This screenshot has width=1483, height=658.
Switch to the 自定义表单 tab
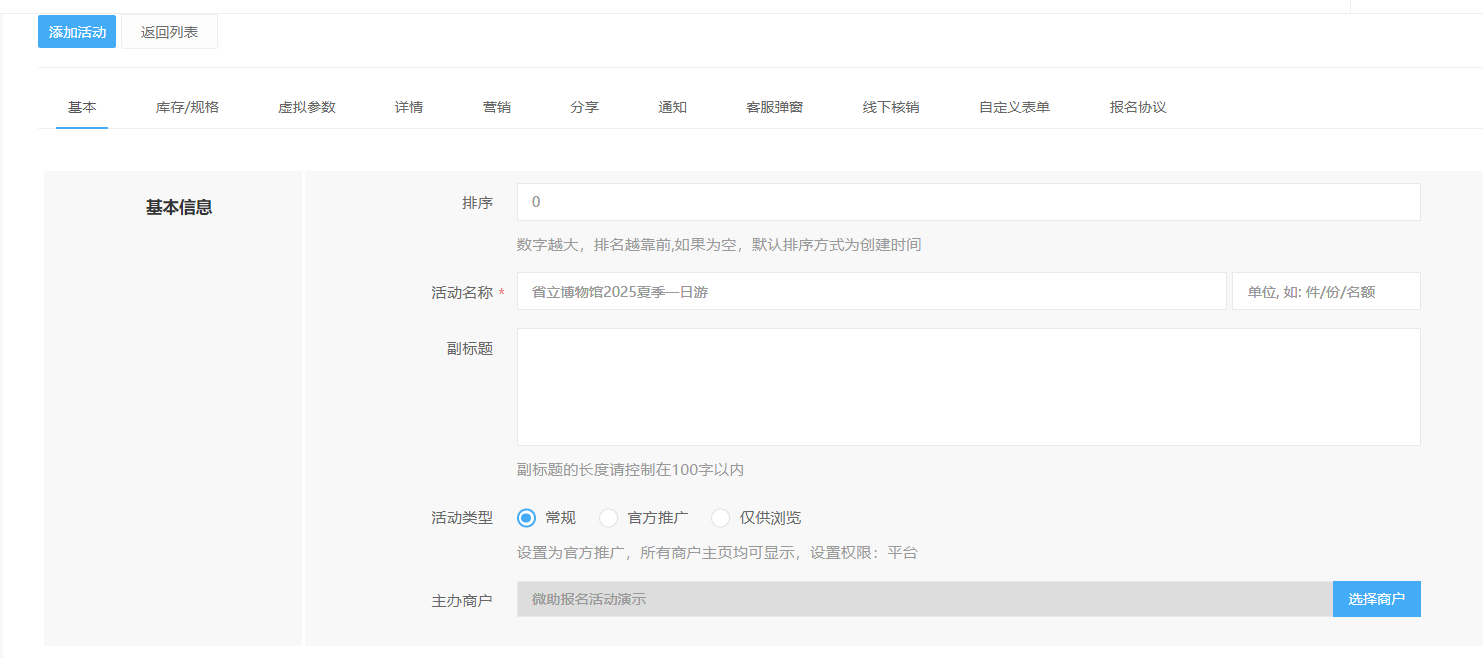click(x=1013, y=107)
